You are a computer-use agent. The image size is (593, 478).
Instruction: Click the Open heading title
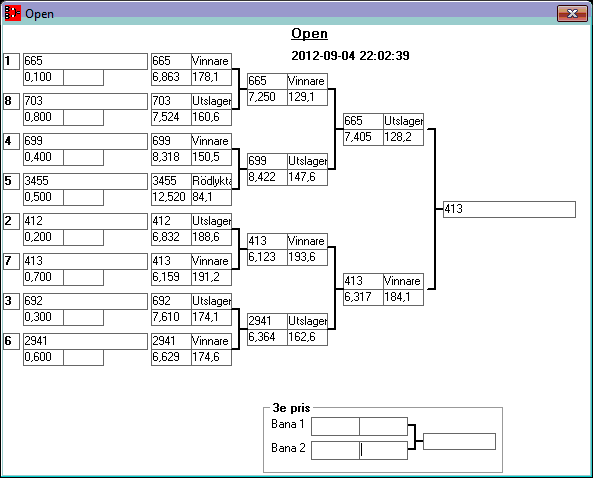pos(309,34)
